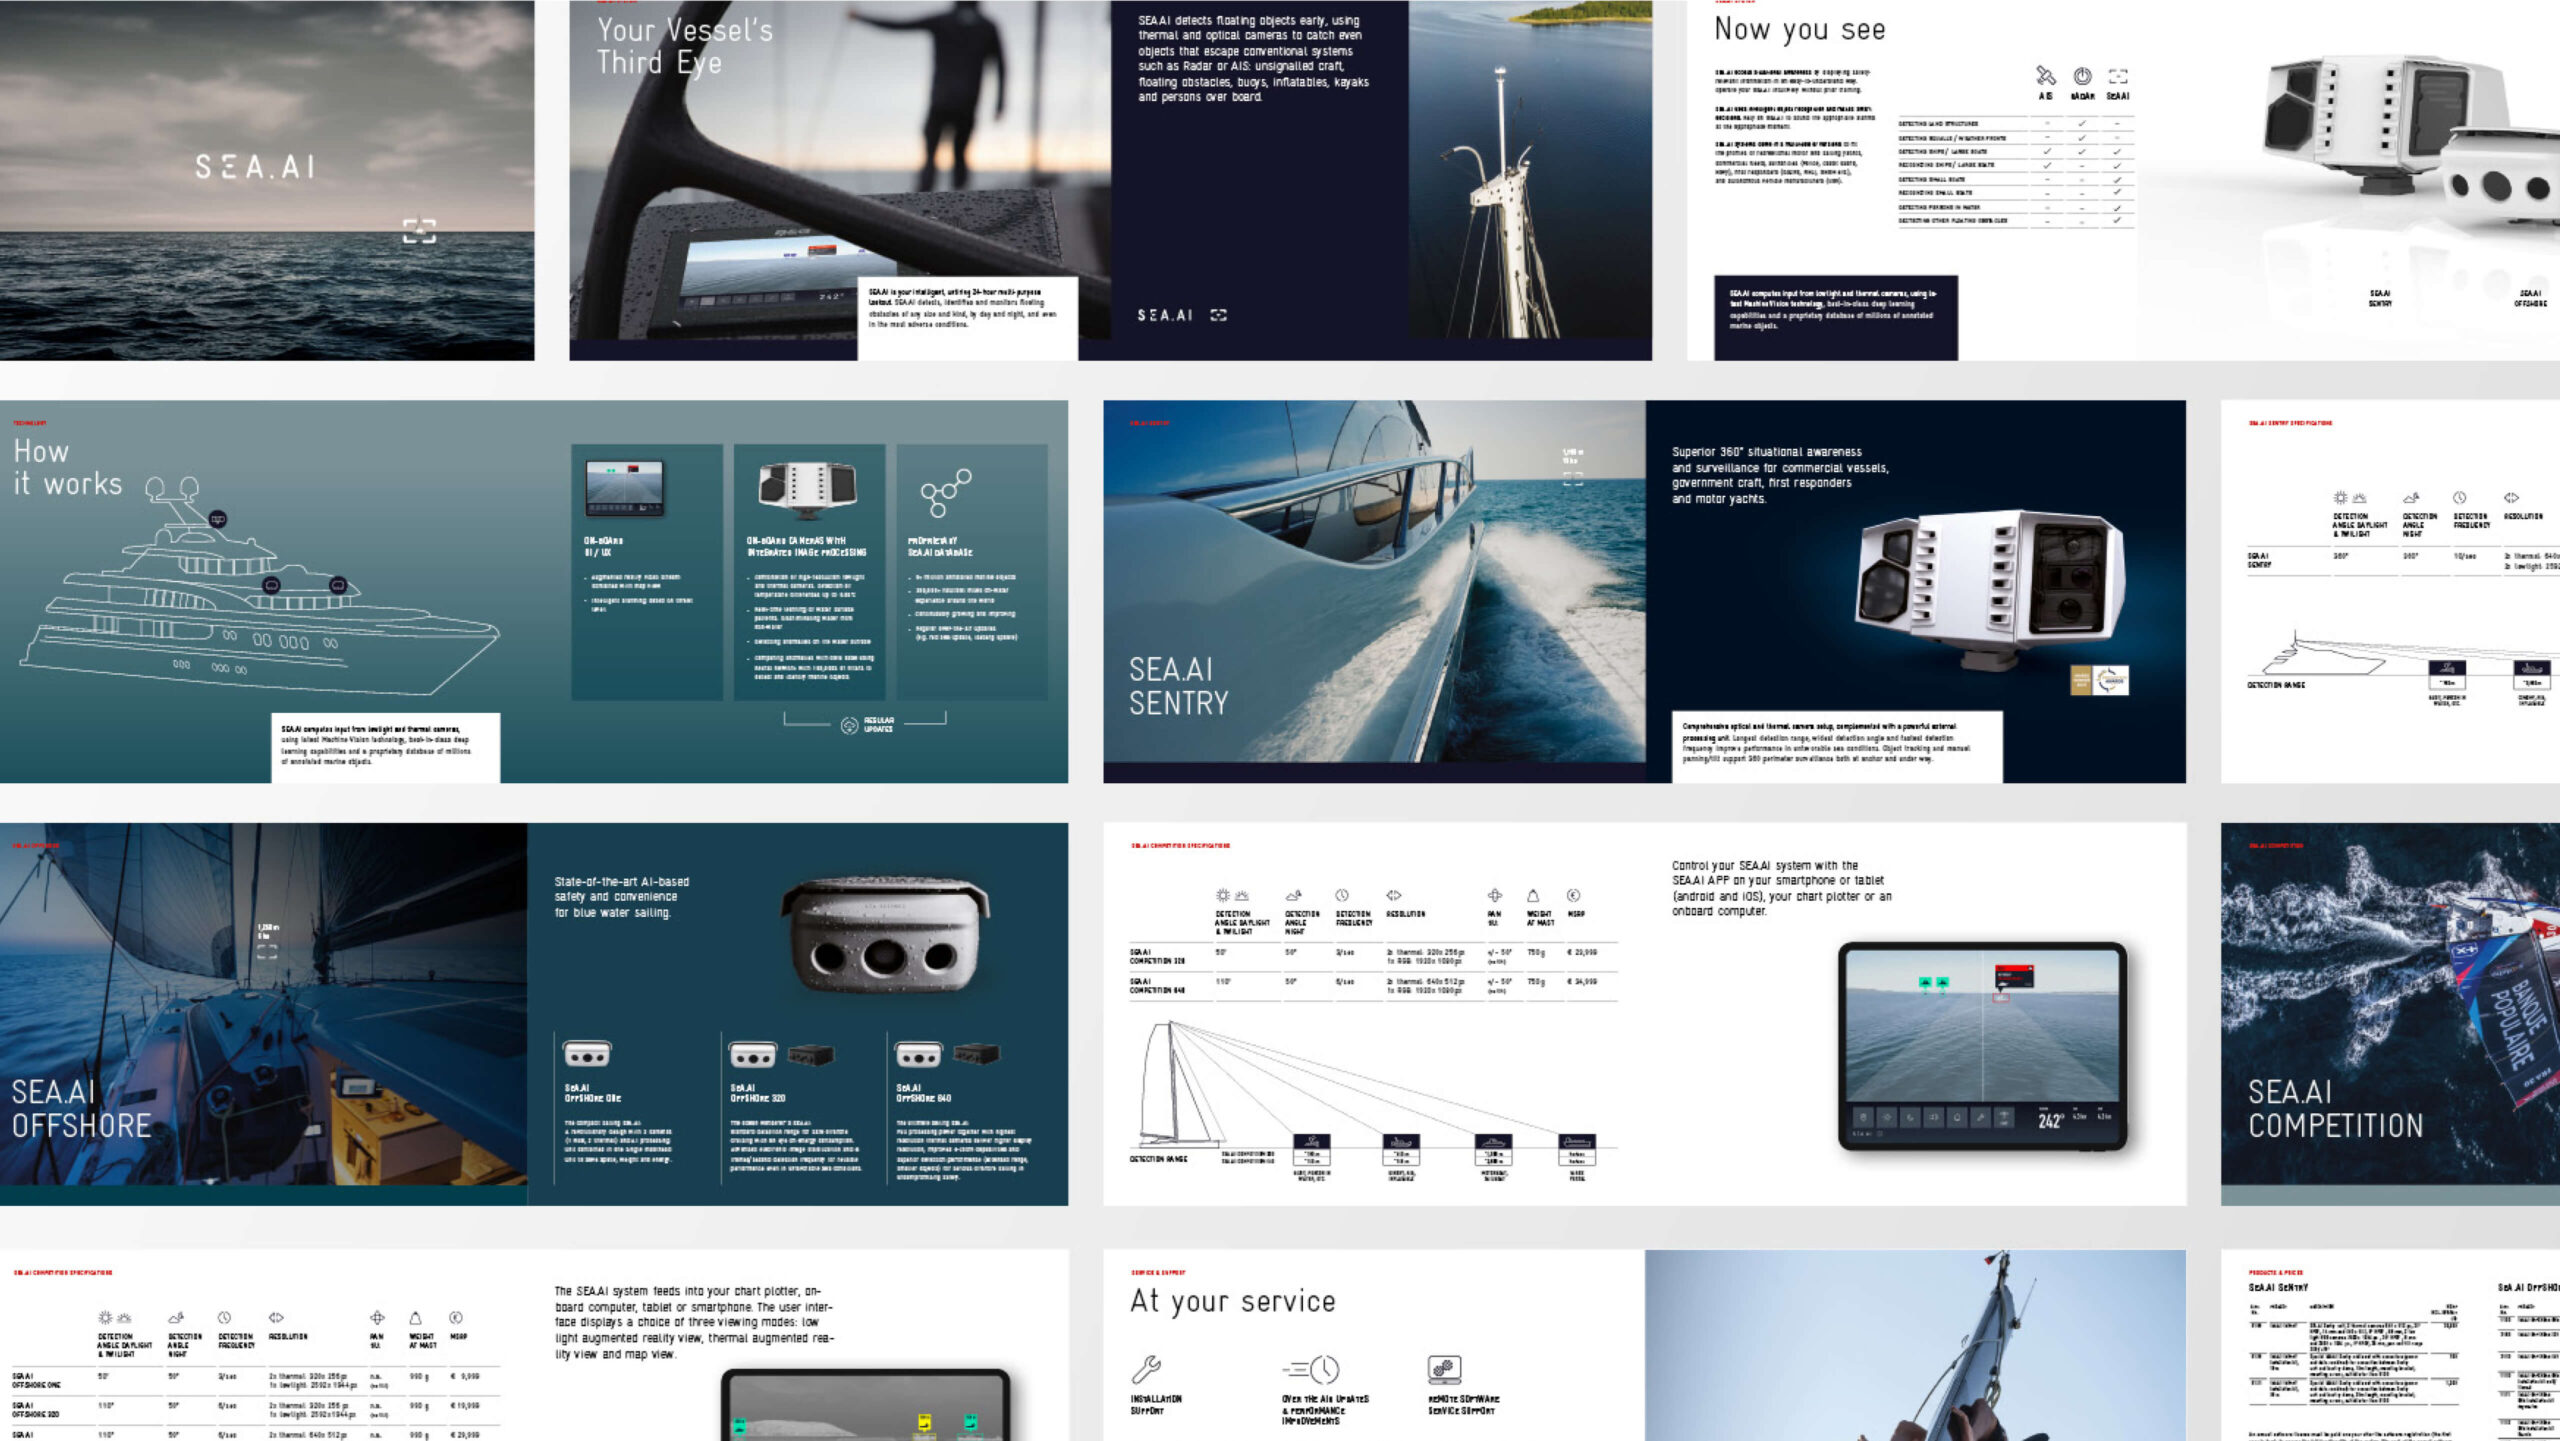Click the clock icon in the Sentry table
The height and width of the screenshot is (1441, 2560).
coord(2459,498)
